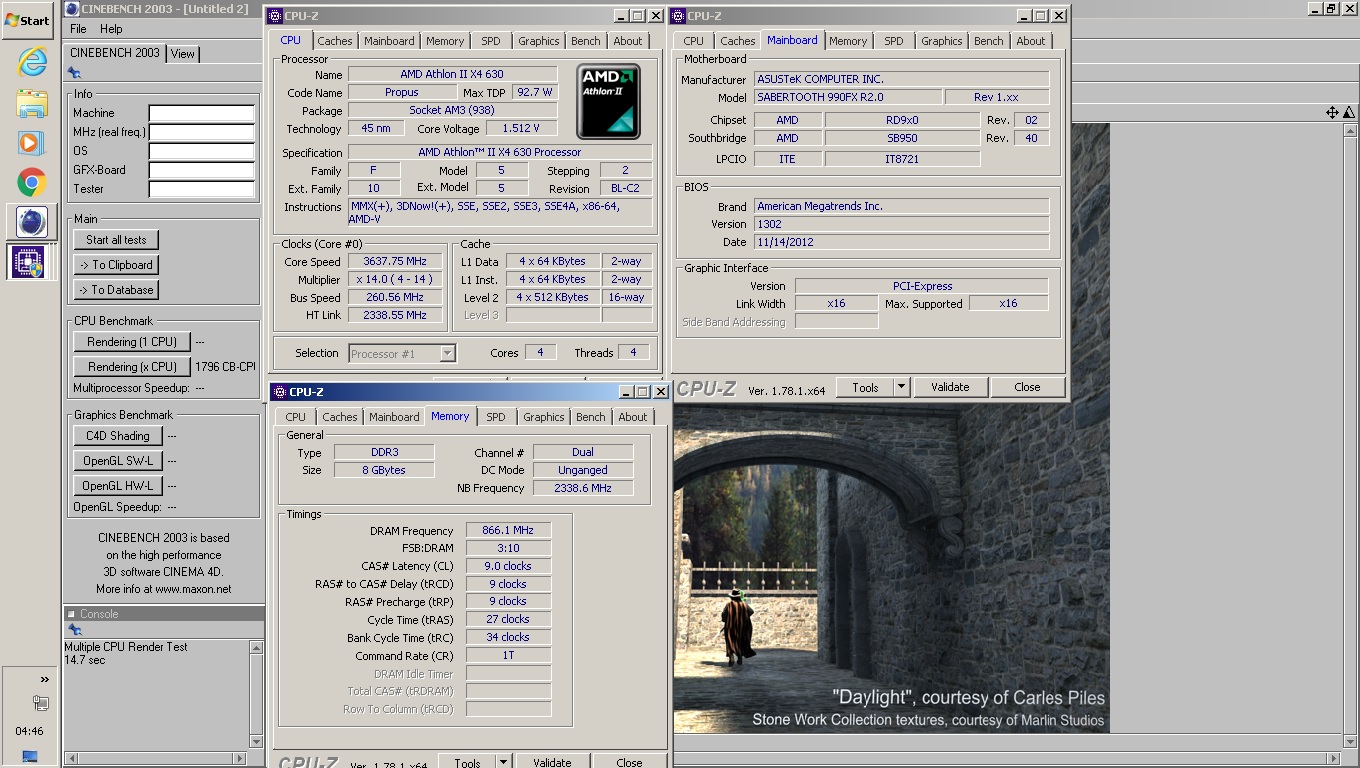Click Validate in CPU-Z Memory window
This screenshot has height=768, width=1360.
(x=552, y=763)
